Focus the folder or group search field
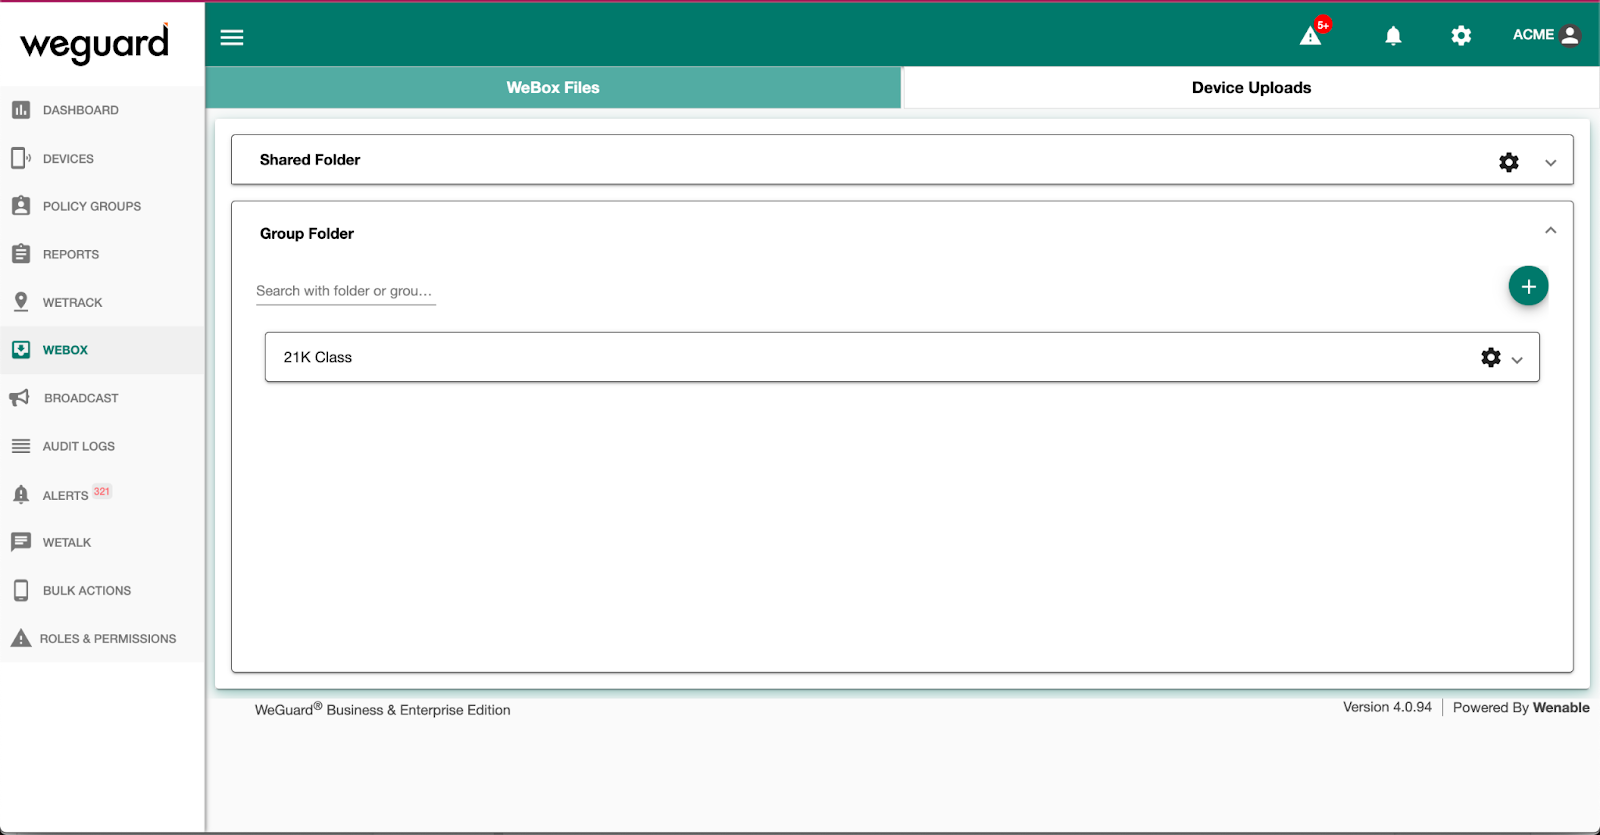Image resolution: width=1600 pixels, height=835 pixels. pyautogui.click(x=346, y=291)
